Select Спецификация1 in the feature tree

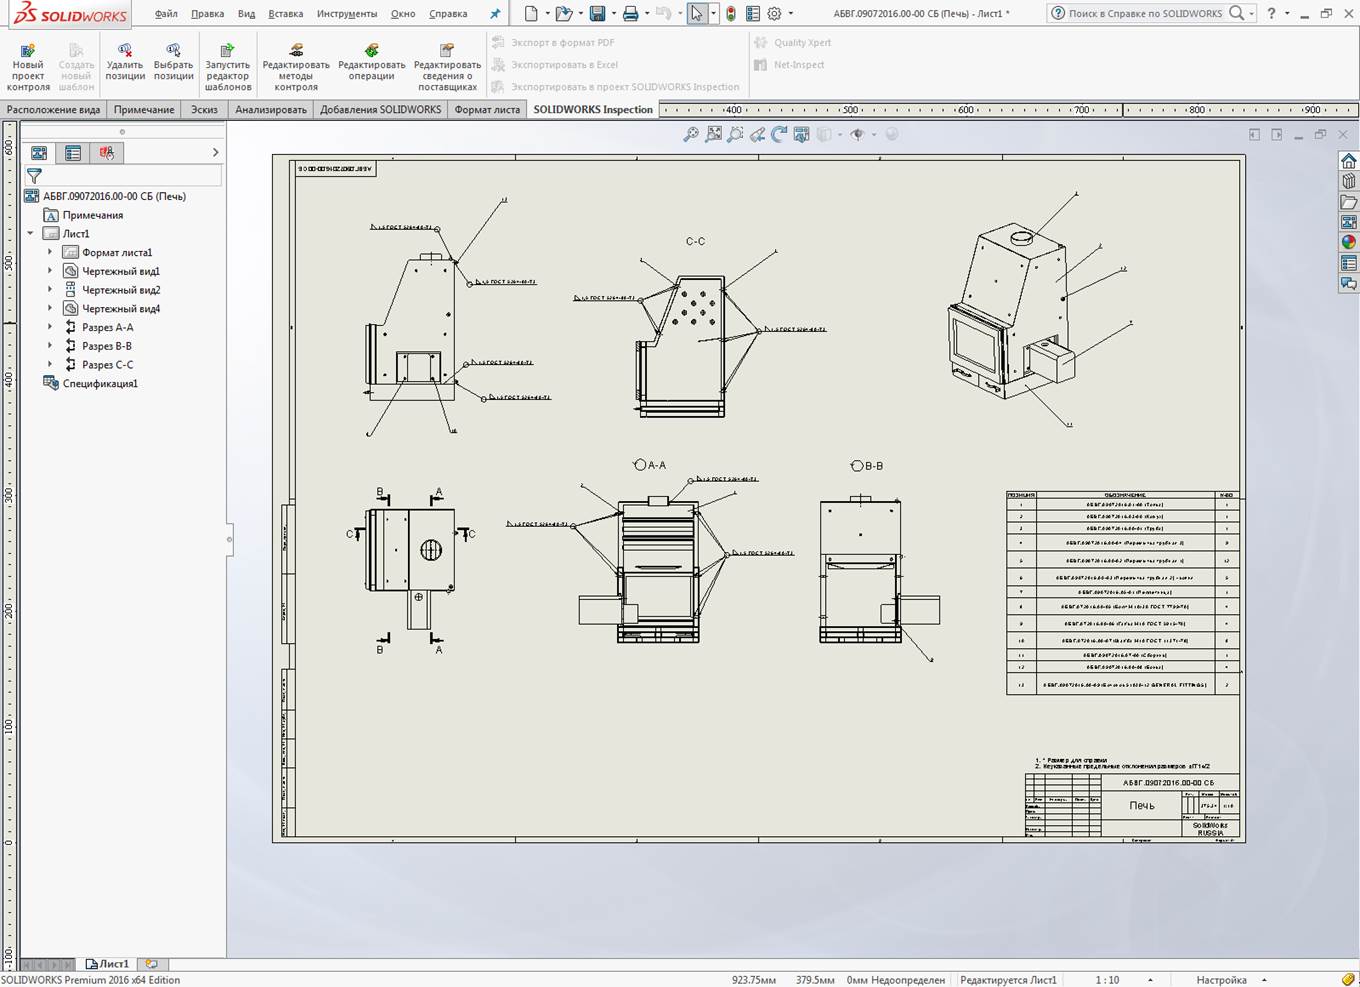[x=100, y=383]
